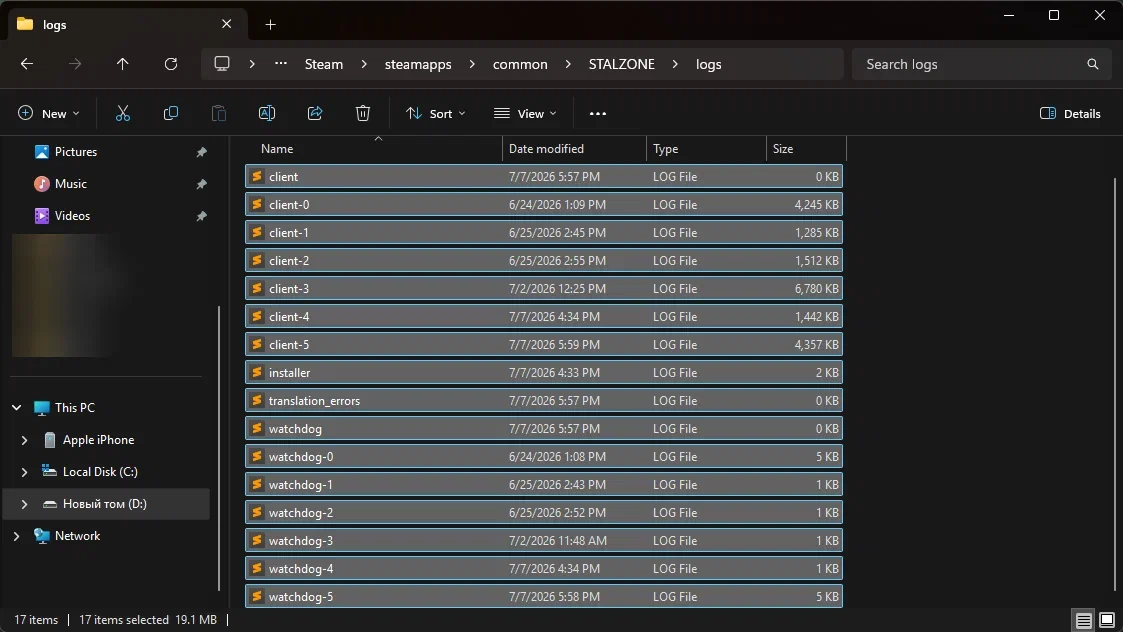The image size is (1123, 632).
Task: Open the View dropdown menu
Action: [x=525, y=113]
